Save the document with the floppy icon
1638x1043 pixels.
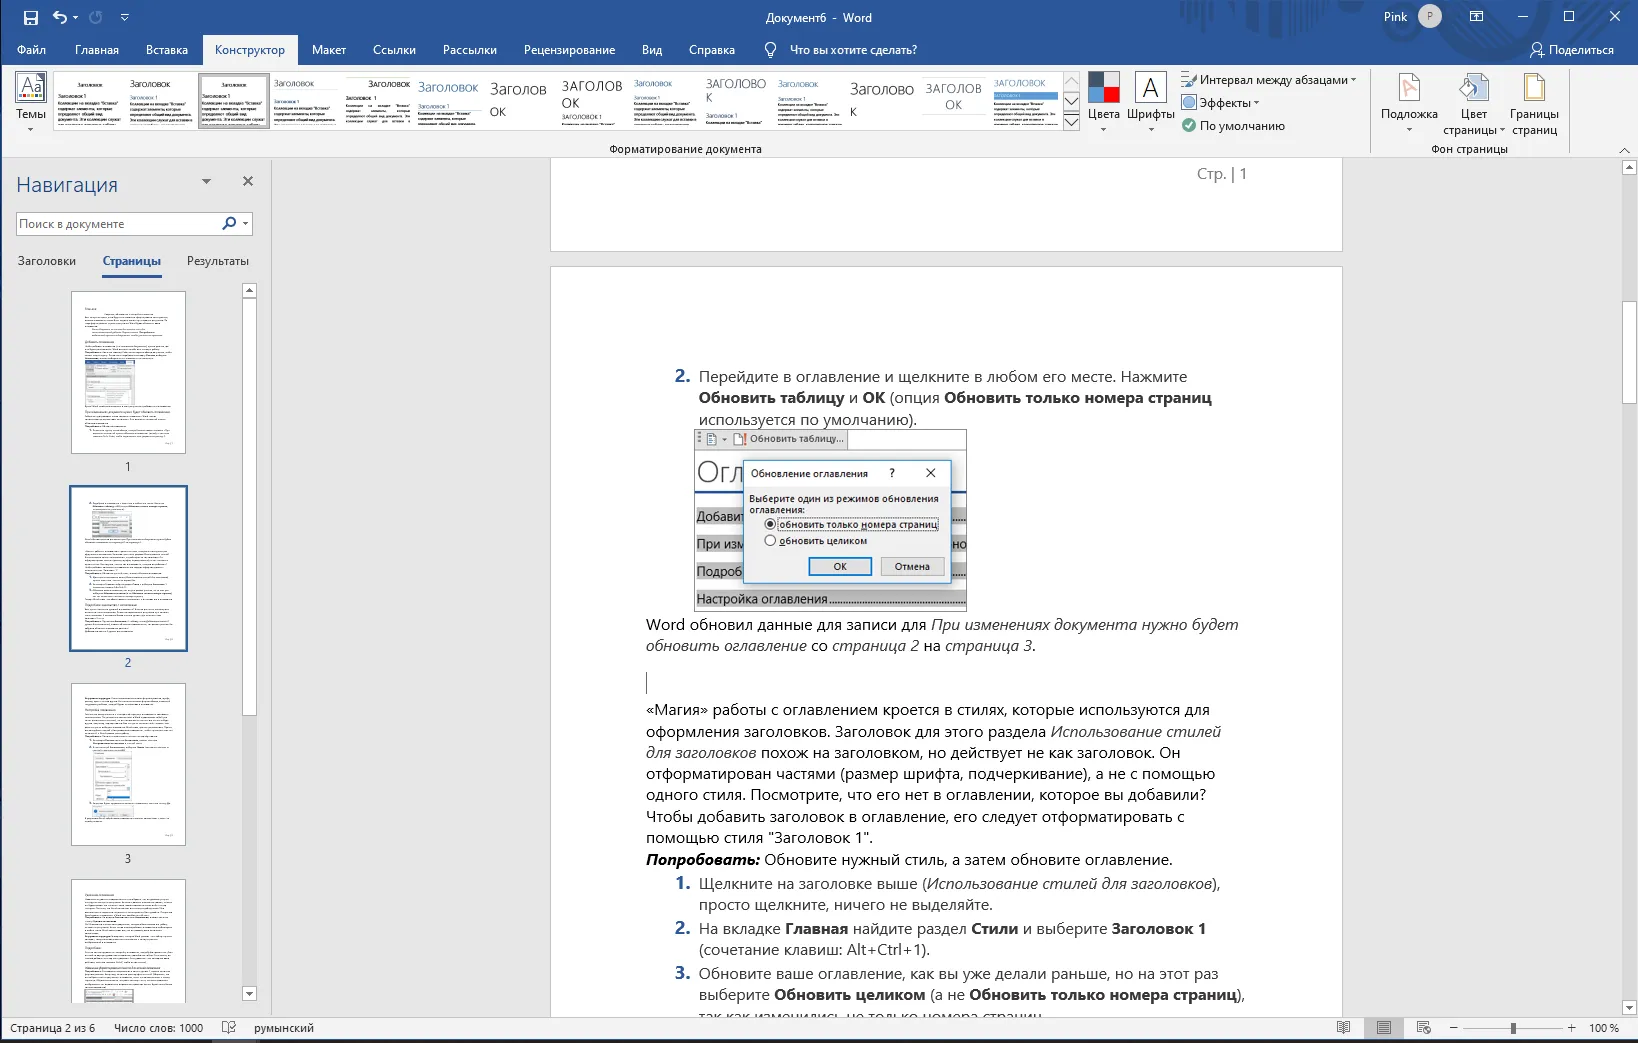click(x=30, y=17)
